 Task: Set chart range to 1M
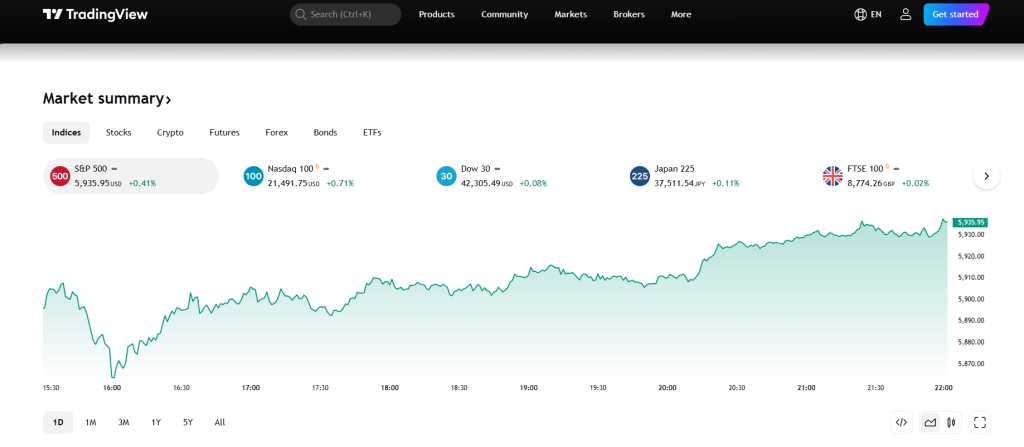[90, 422]
